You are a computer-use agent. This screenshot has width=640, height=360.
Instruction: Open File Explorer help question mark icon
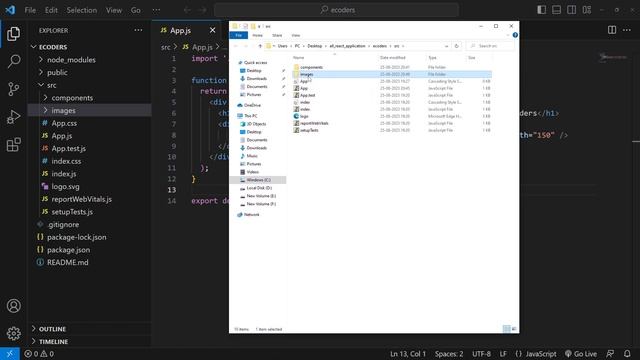(x=515, y=35)
